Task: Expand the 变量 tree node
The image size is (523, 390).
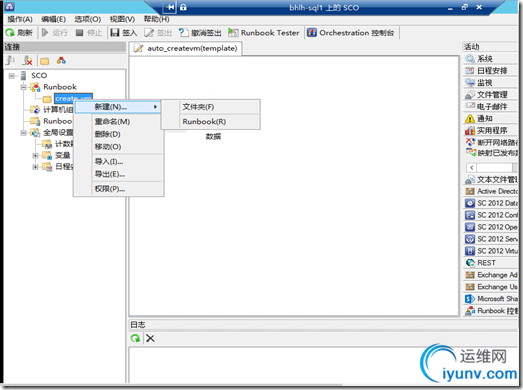Action: click(x=35, y=155)
